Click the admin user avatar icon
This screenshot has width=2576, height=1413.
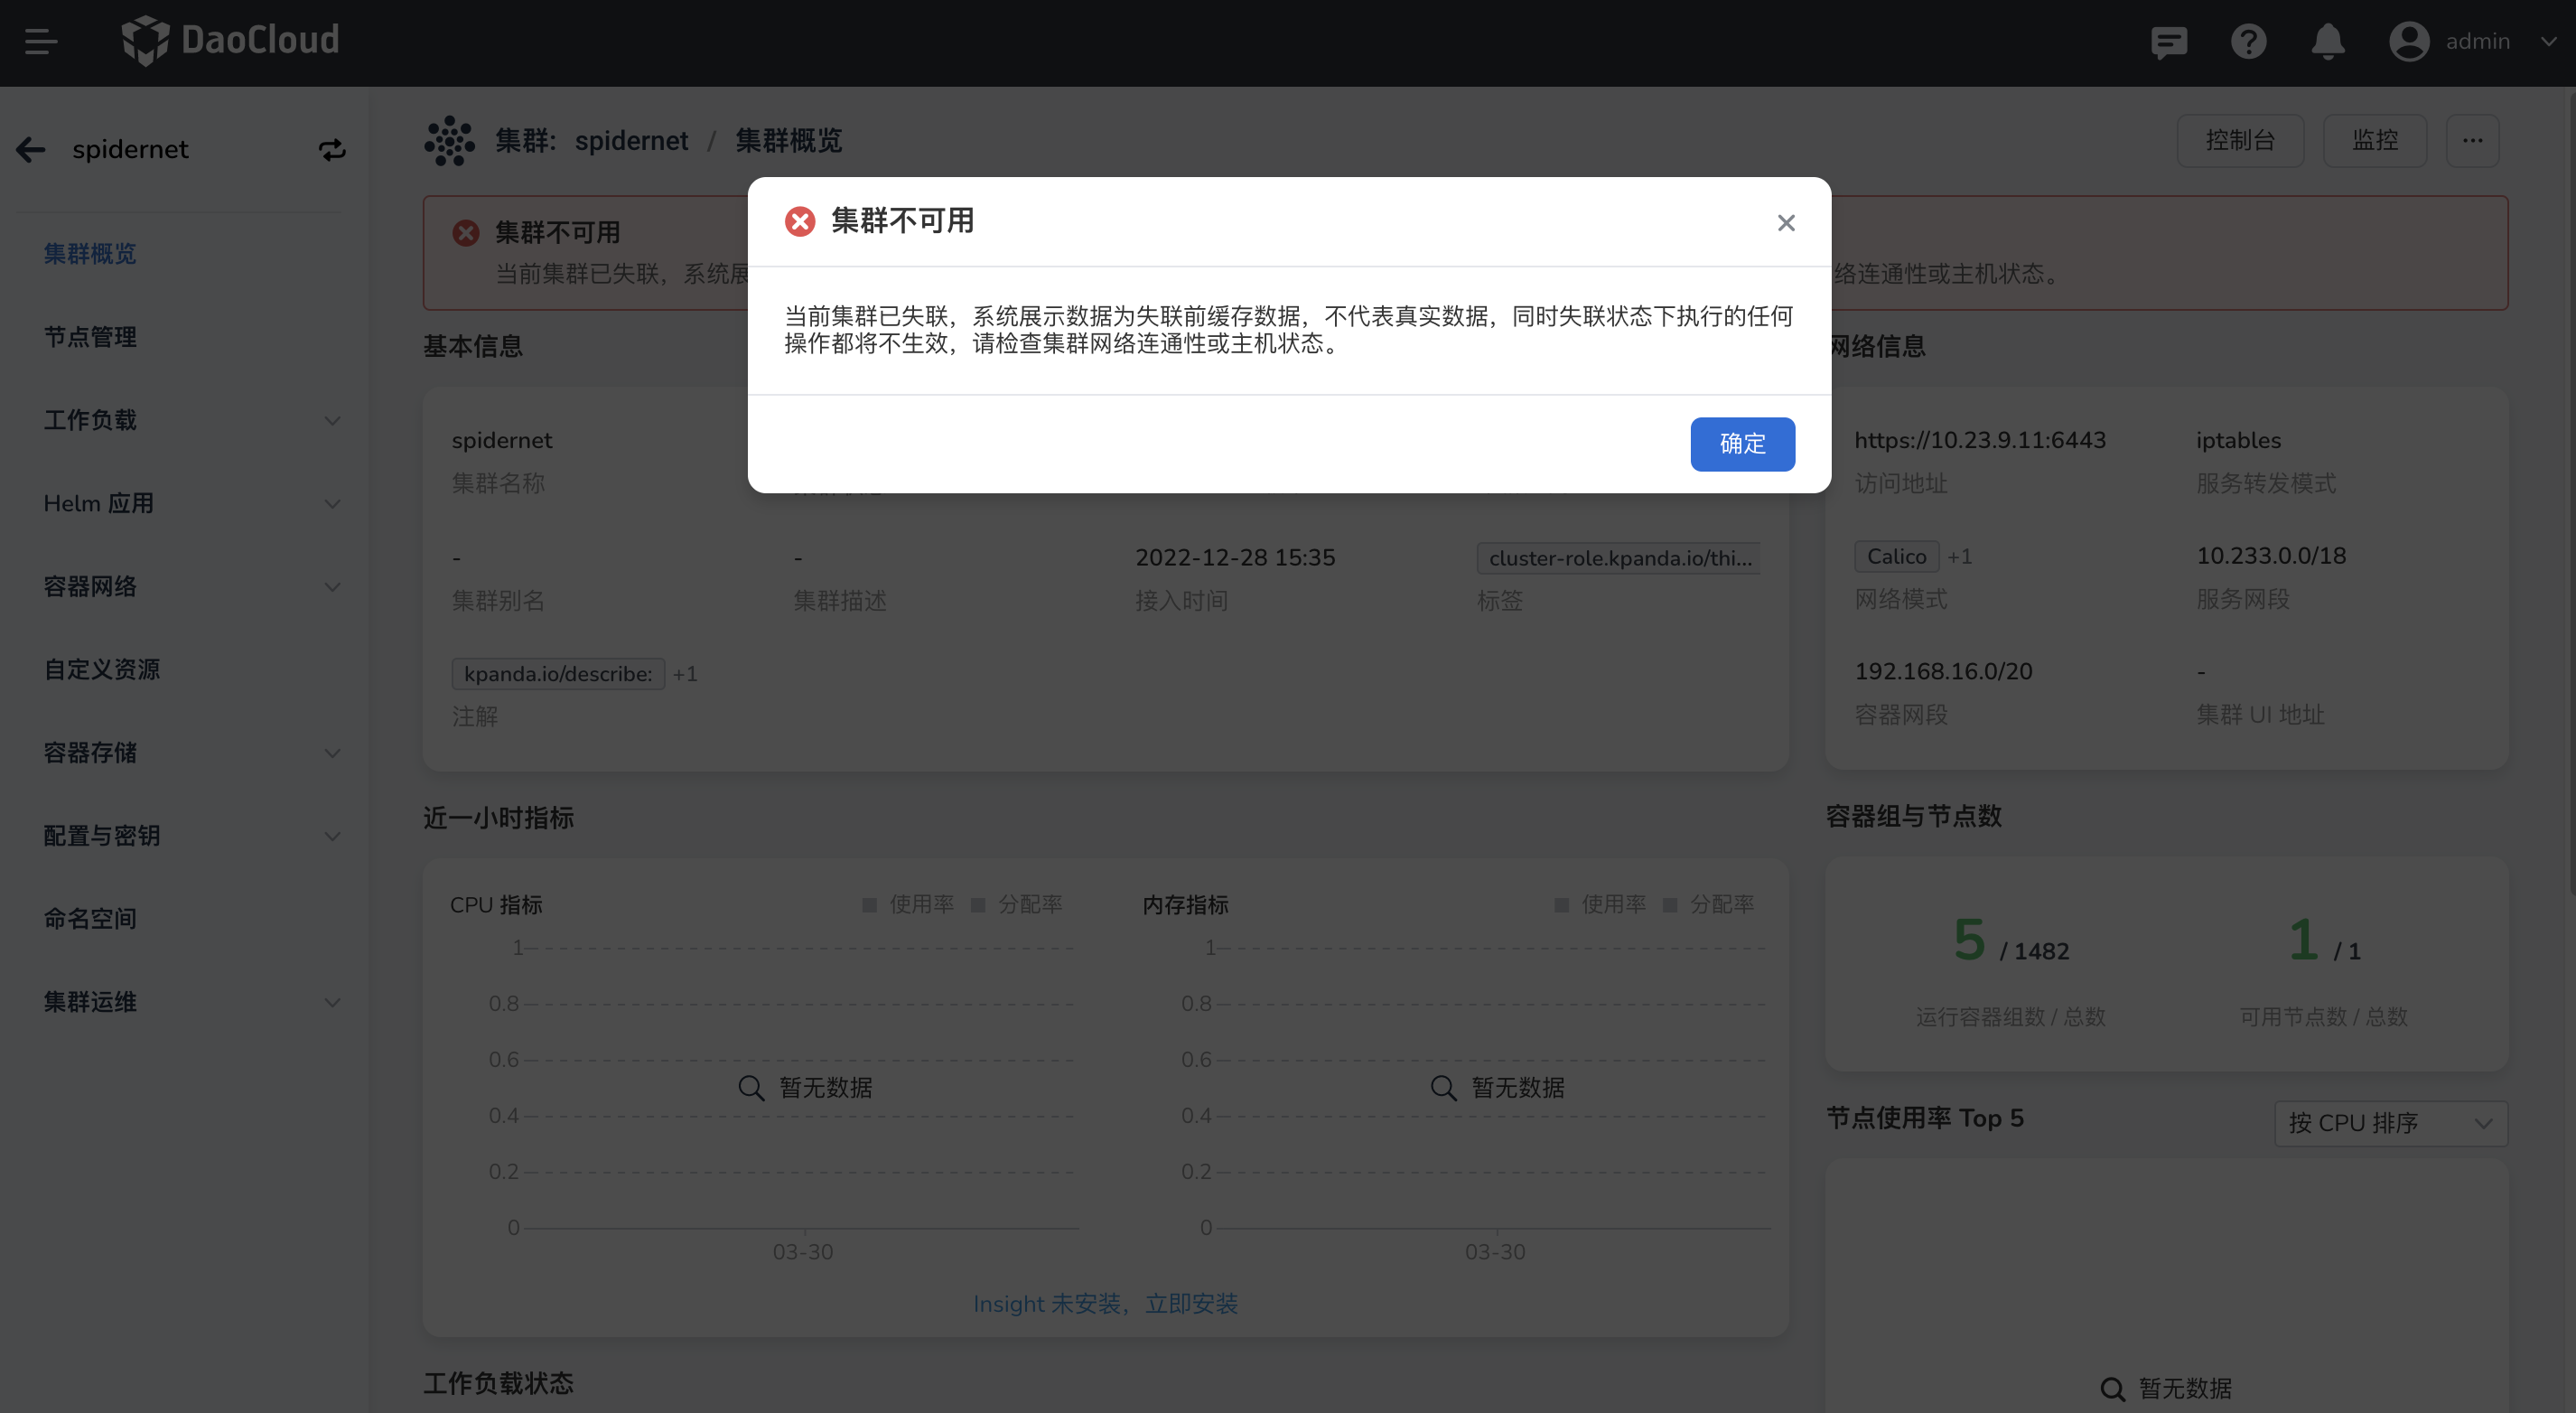coord(2408,42)
